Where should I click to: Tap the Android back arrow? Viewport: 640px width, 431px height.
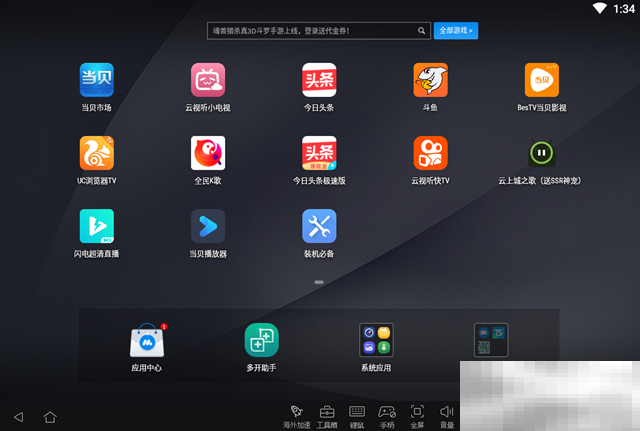[x=19, y=417]
